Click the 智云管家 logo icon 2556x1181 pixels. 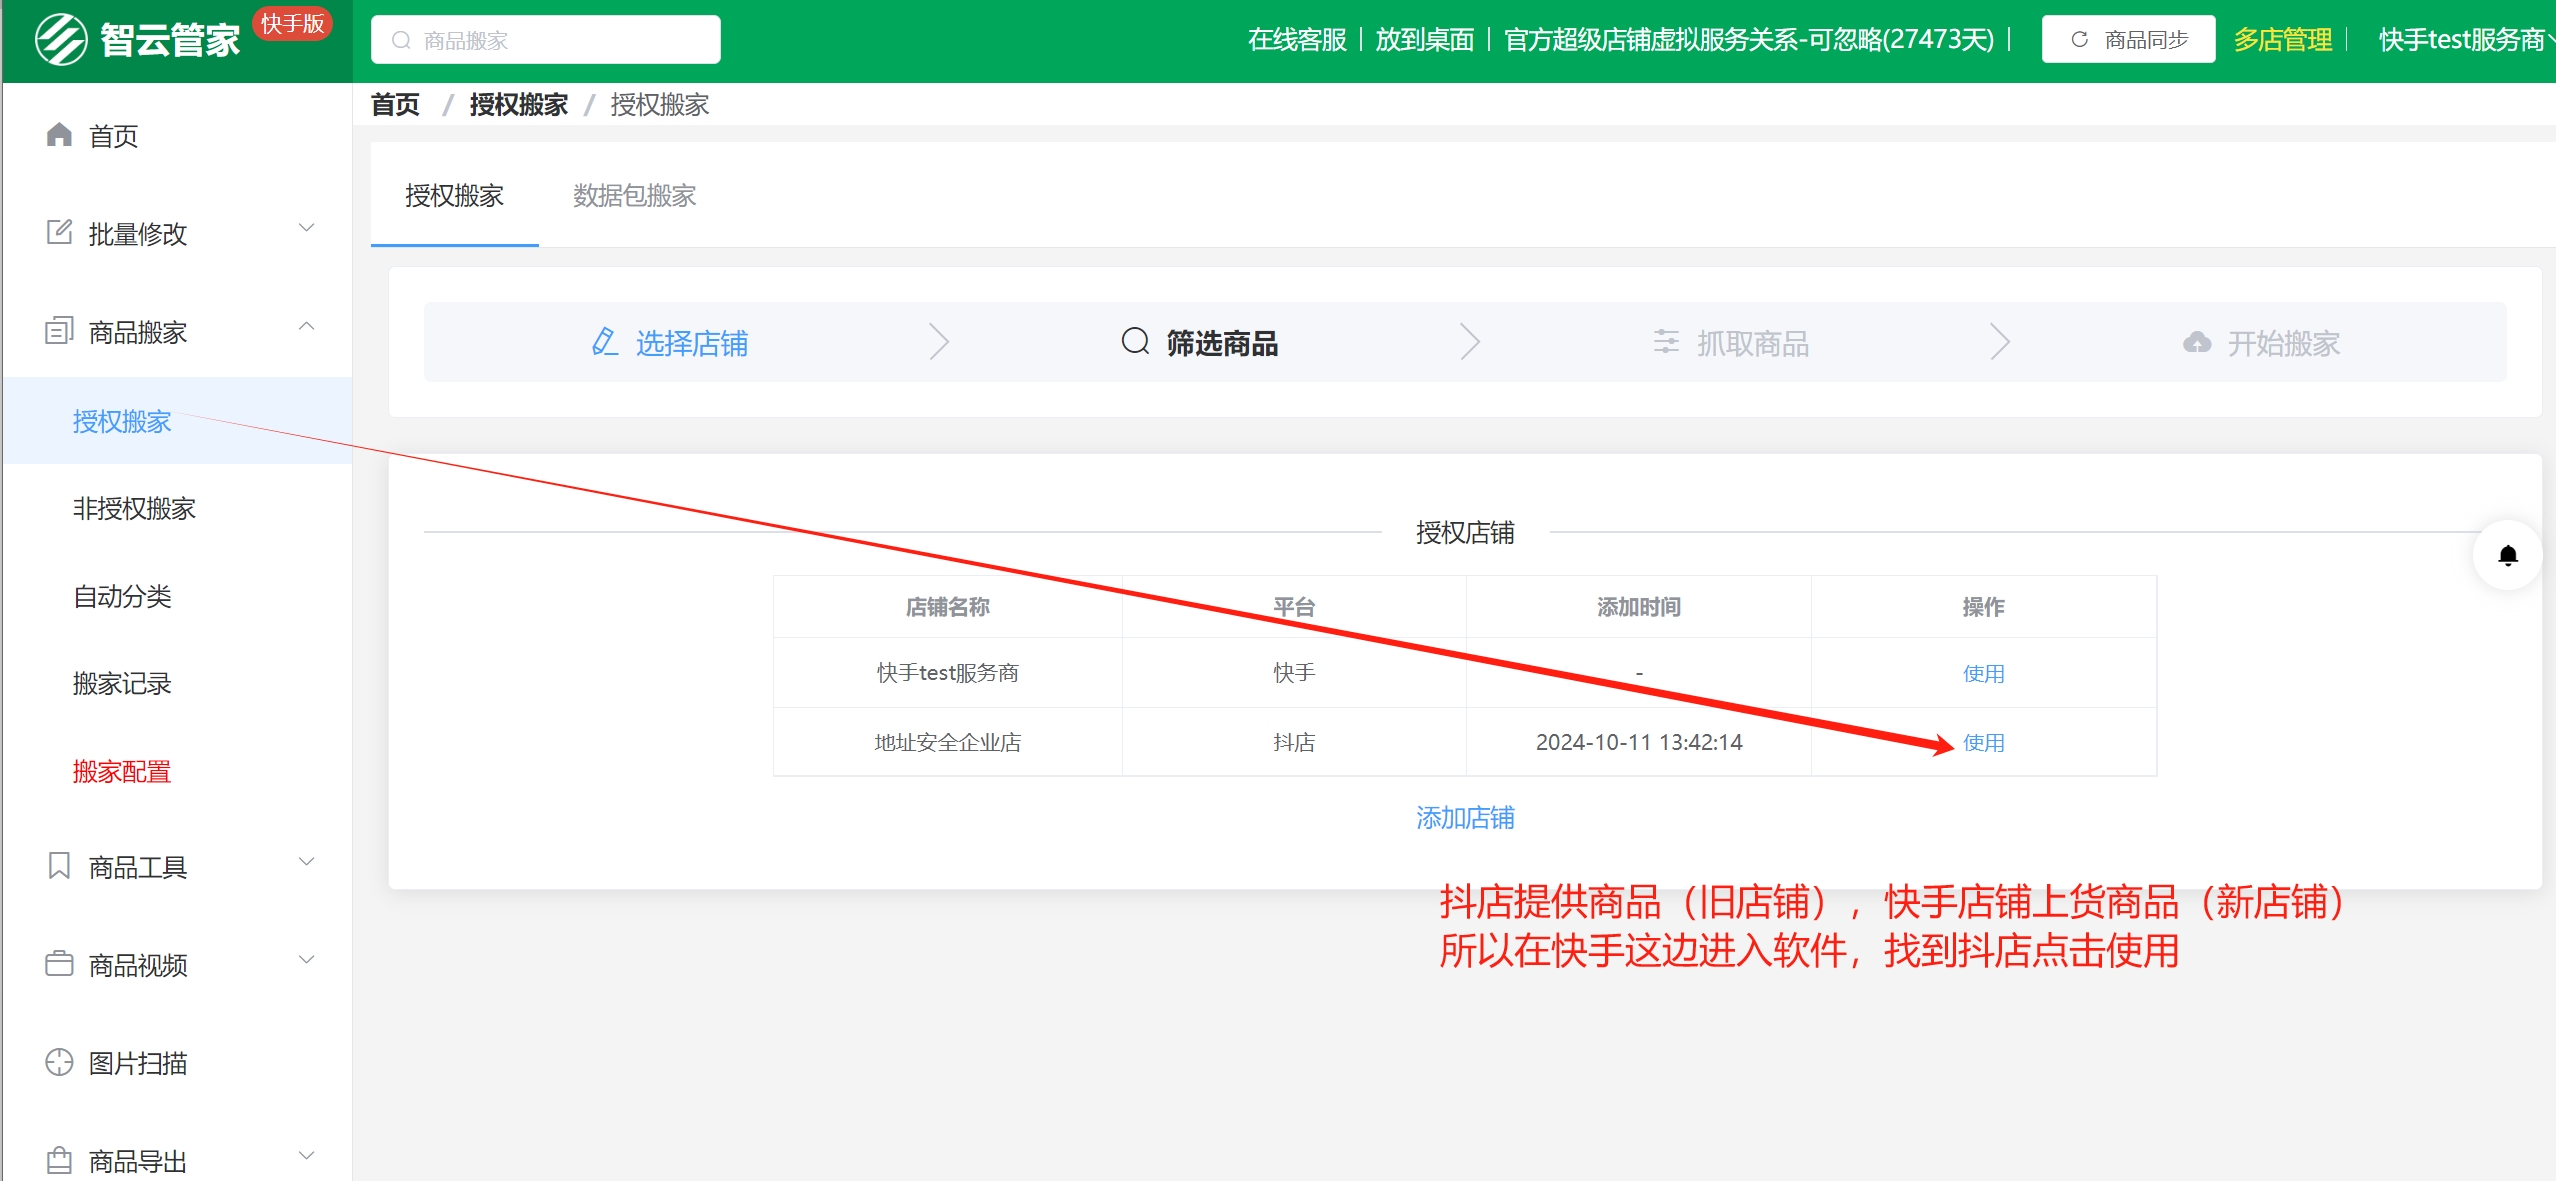pos(61,40)
